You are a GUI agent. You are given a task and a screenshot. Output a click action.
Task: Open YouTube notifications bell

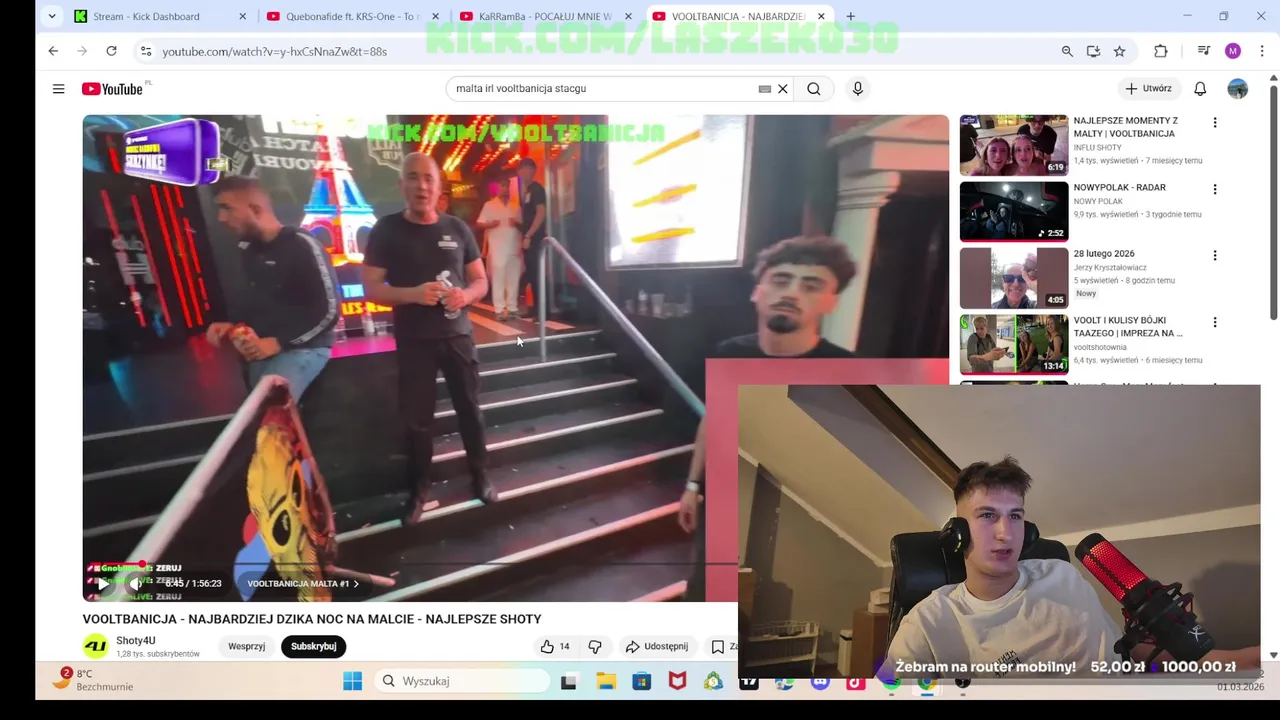(1200, 89)
